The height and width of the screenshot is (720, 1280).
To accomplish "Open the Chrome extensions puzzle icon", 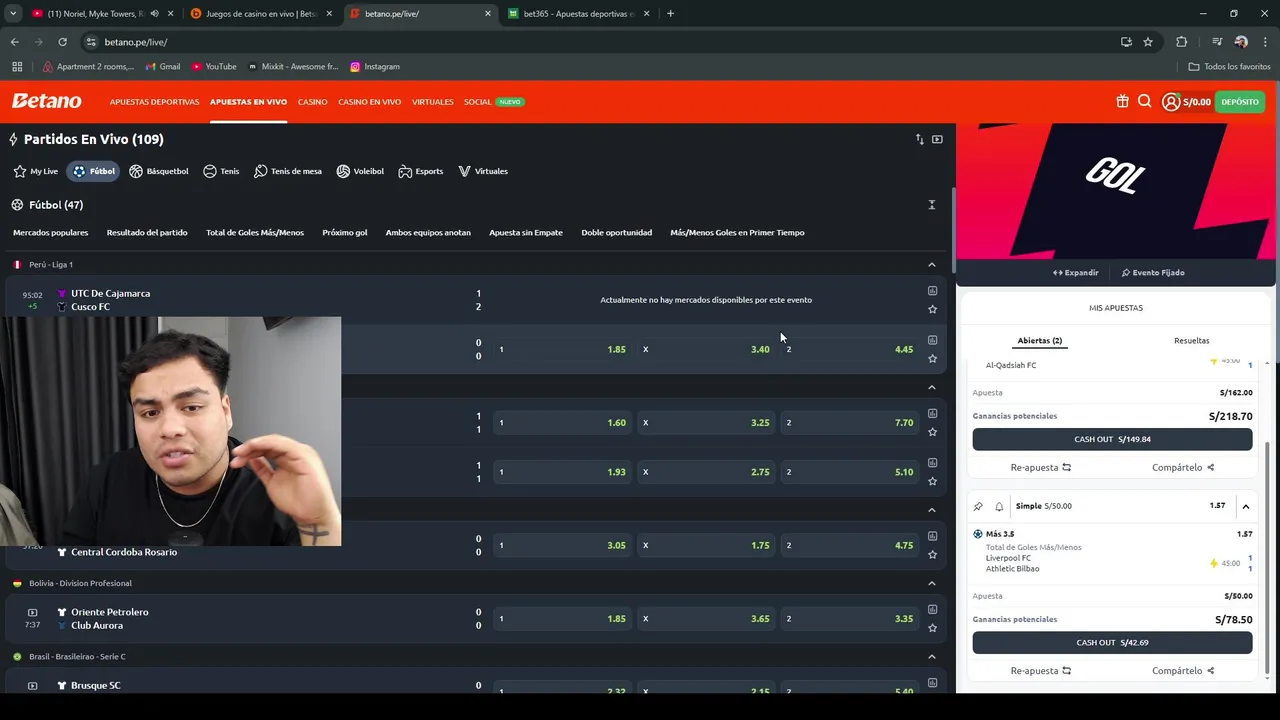I will [1181, 42].
